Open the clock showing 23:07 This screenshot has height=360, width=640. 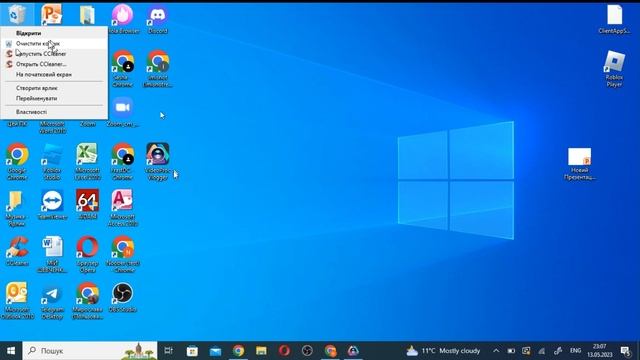(x=600, y=351)
